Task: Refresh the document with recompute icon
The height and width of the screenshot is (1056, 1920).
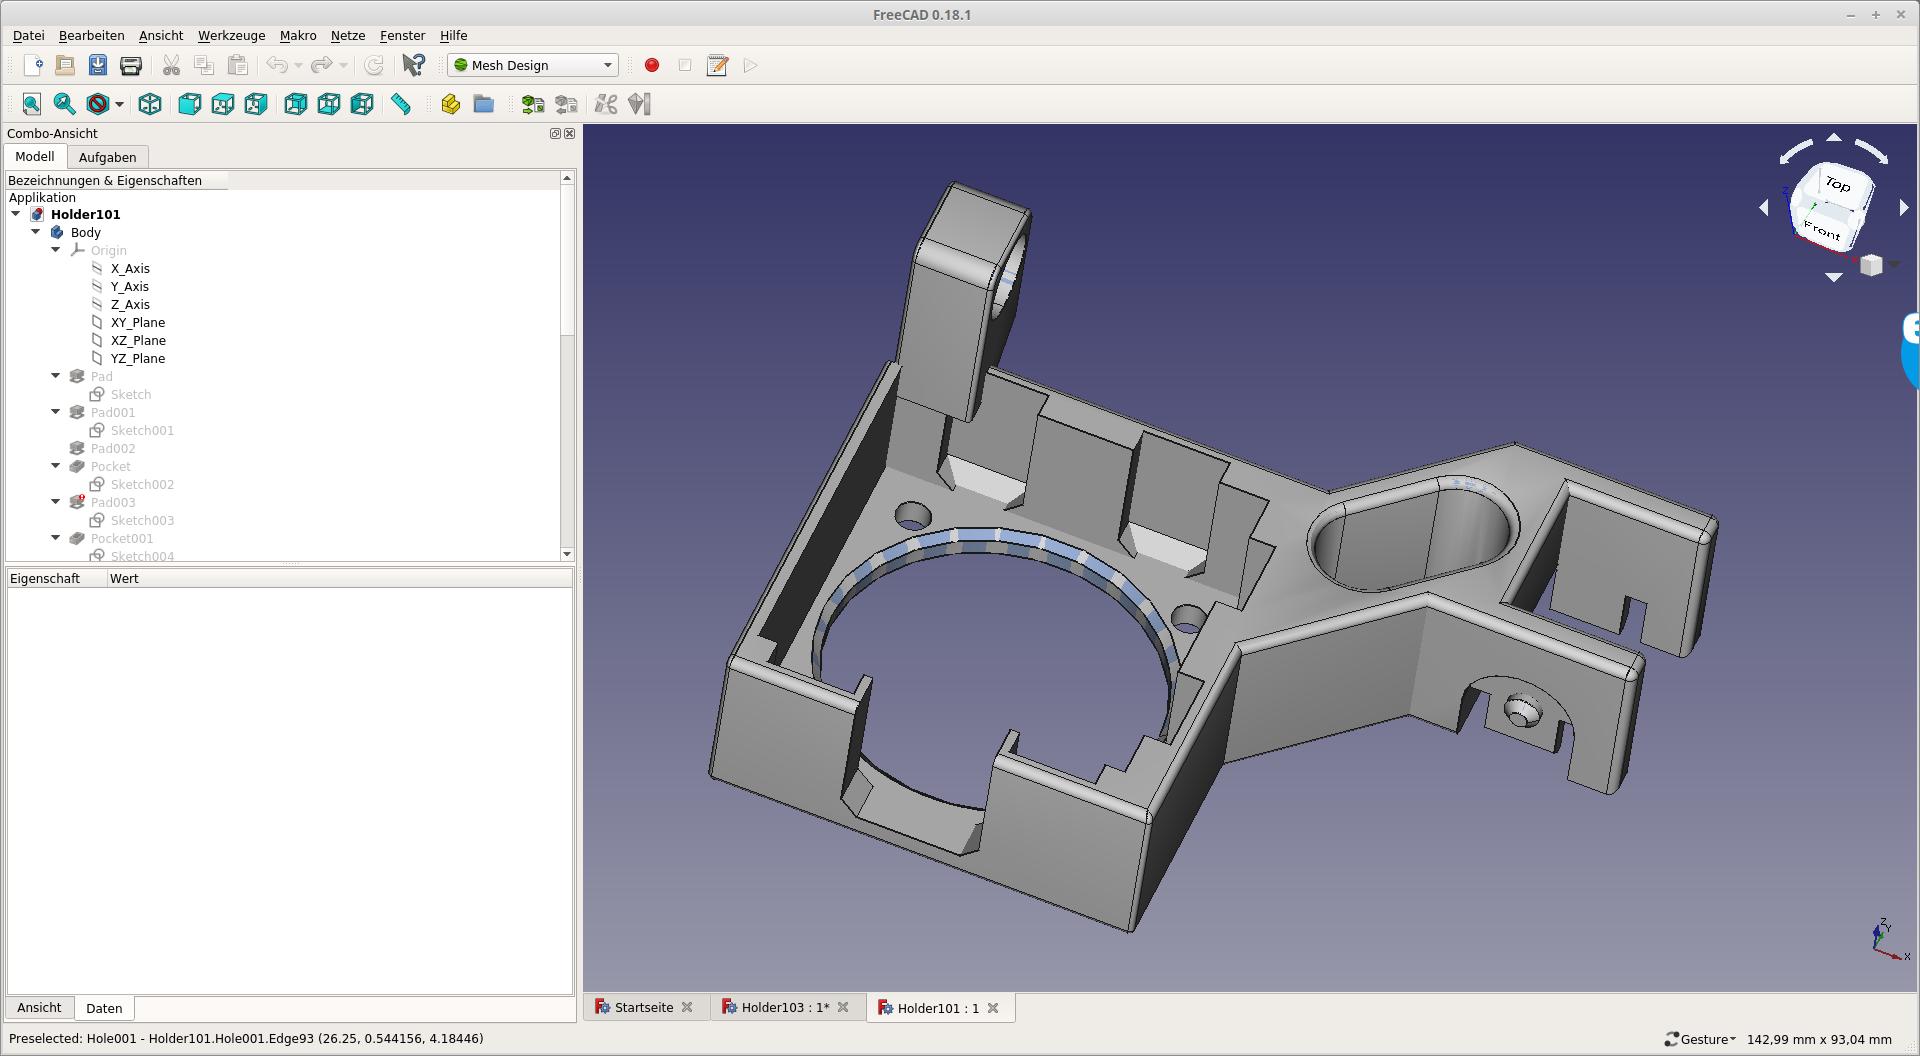Action: [x=374, y=65]
